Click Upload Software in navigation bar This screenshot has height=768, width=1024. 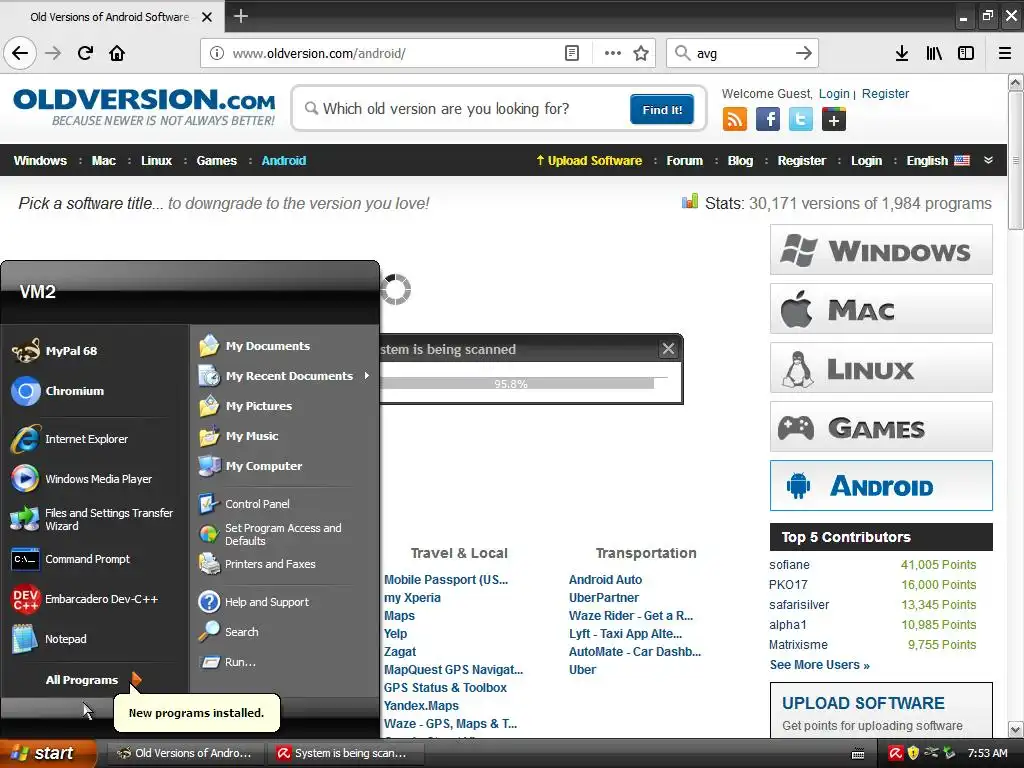[588, 161]
